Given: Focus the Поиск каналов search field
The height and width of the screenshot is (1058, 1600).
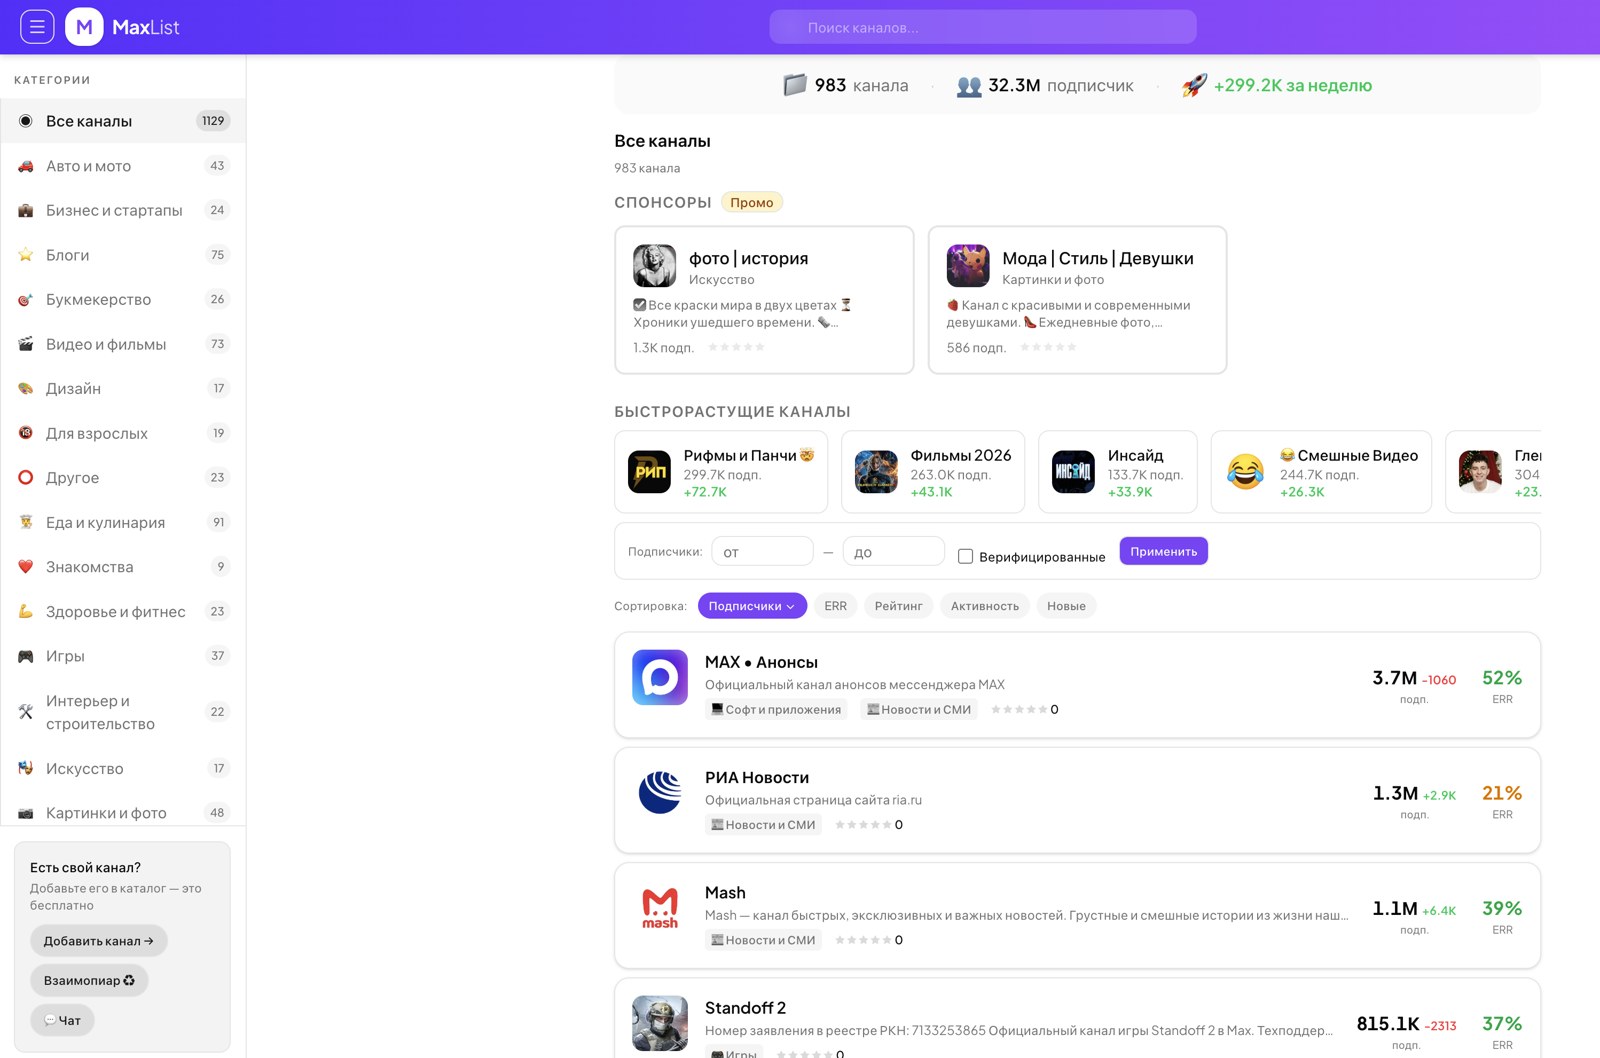Looking at the screenshot, I should pos(983,27).
